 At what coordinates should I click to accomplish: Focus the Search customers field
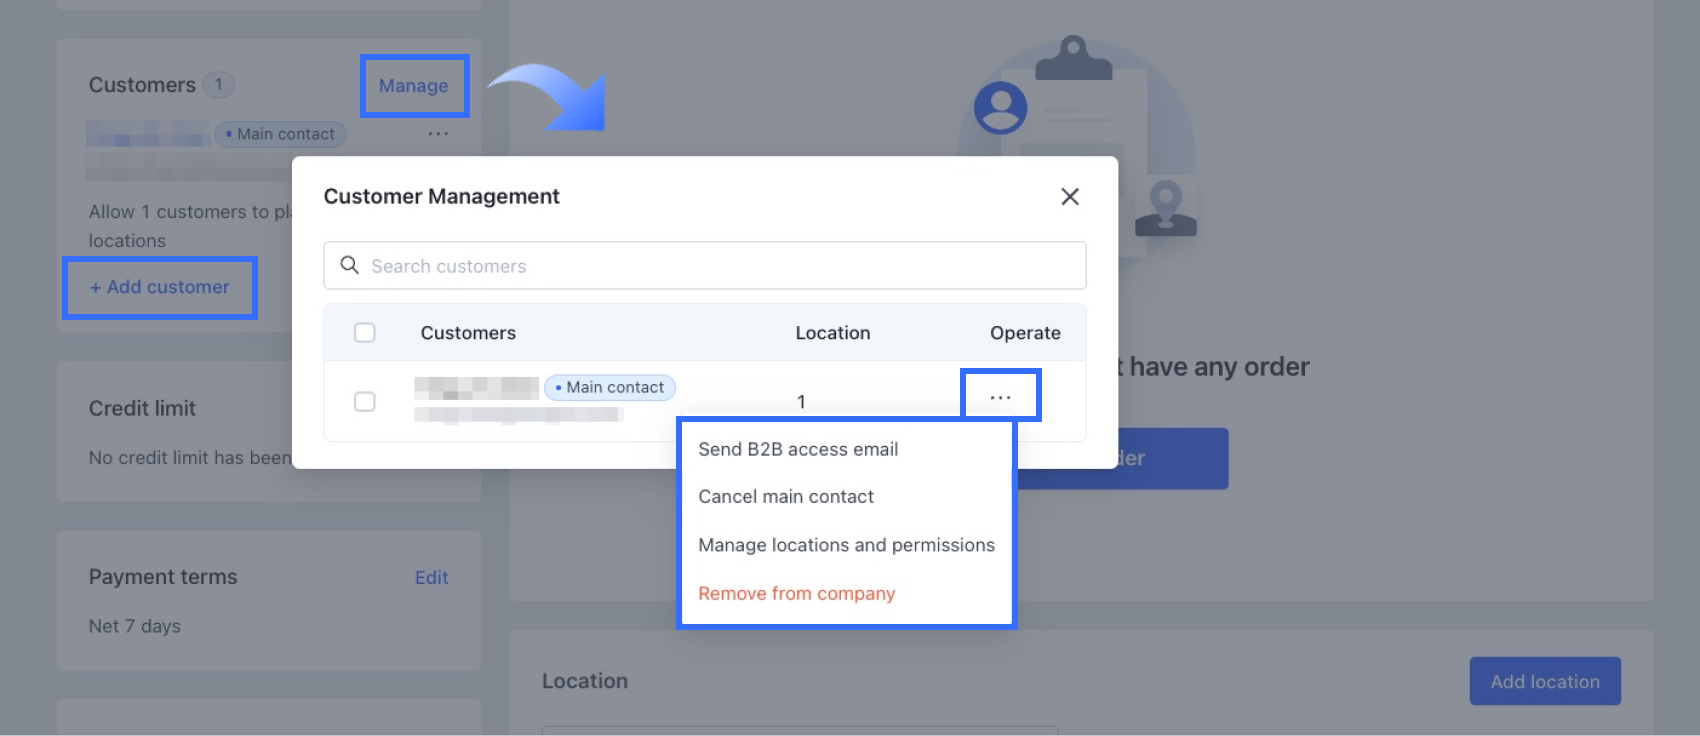click(705, 266)
